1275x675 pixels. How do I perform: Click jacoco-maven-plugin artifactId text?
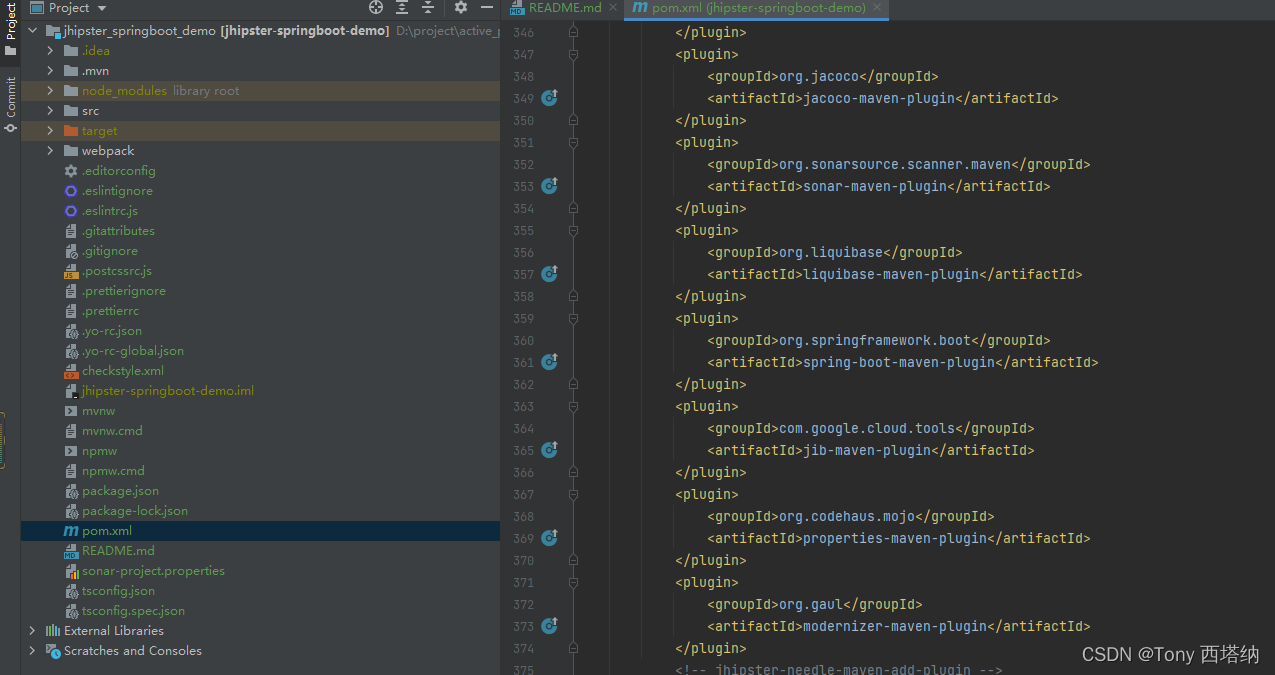[x=880, y=98]
